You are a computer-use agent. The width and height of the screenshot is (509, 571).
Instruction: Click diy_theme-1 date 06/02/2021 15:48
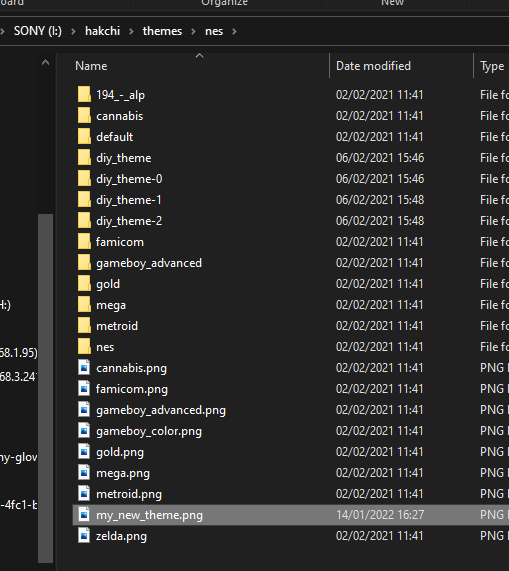pyautogui.click(x=380, y=200)
